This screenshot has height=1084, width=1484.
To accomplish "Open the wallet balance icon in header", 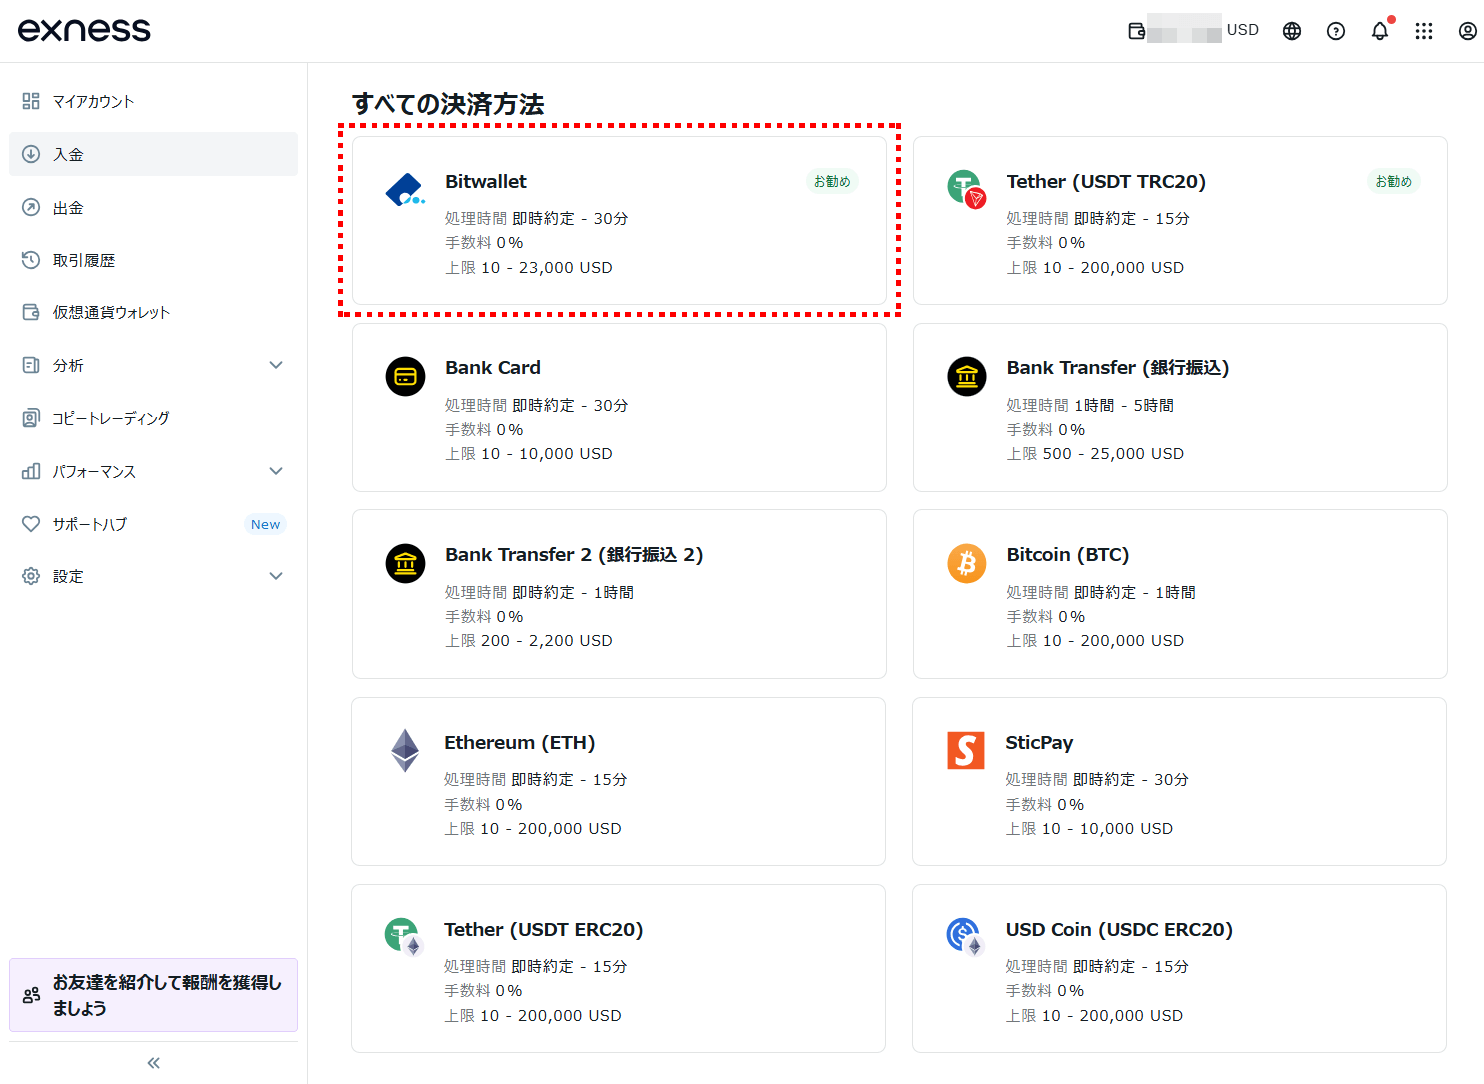I will (x=1137, y=31).
